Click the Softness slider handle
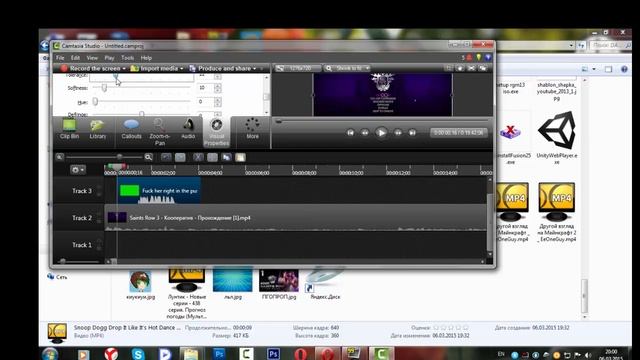Viewport: 640px width, 360px height. 104,88
